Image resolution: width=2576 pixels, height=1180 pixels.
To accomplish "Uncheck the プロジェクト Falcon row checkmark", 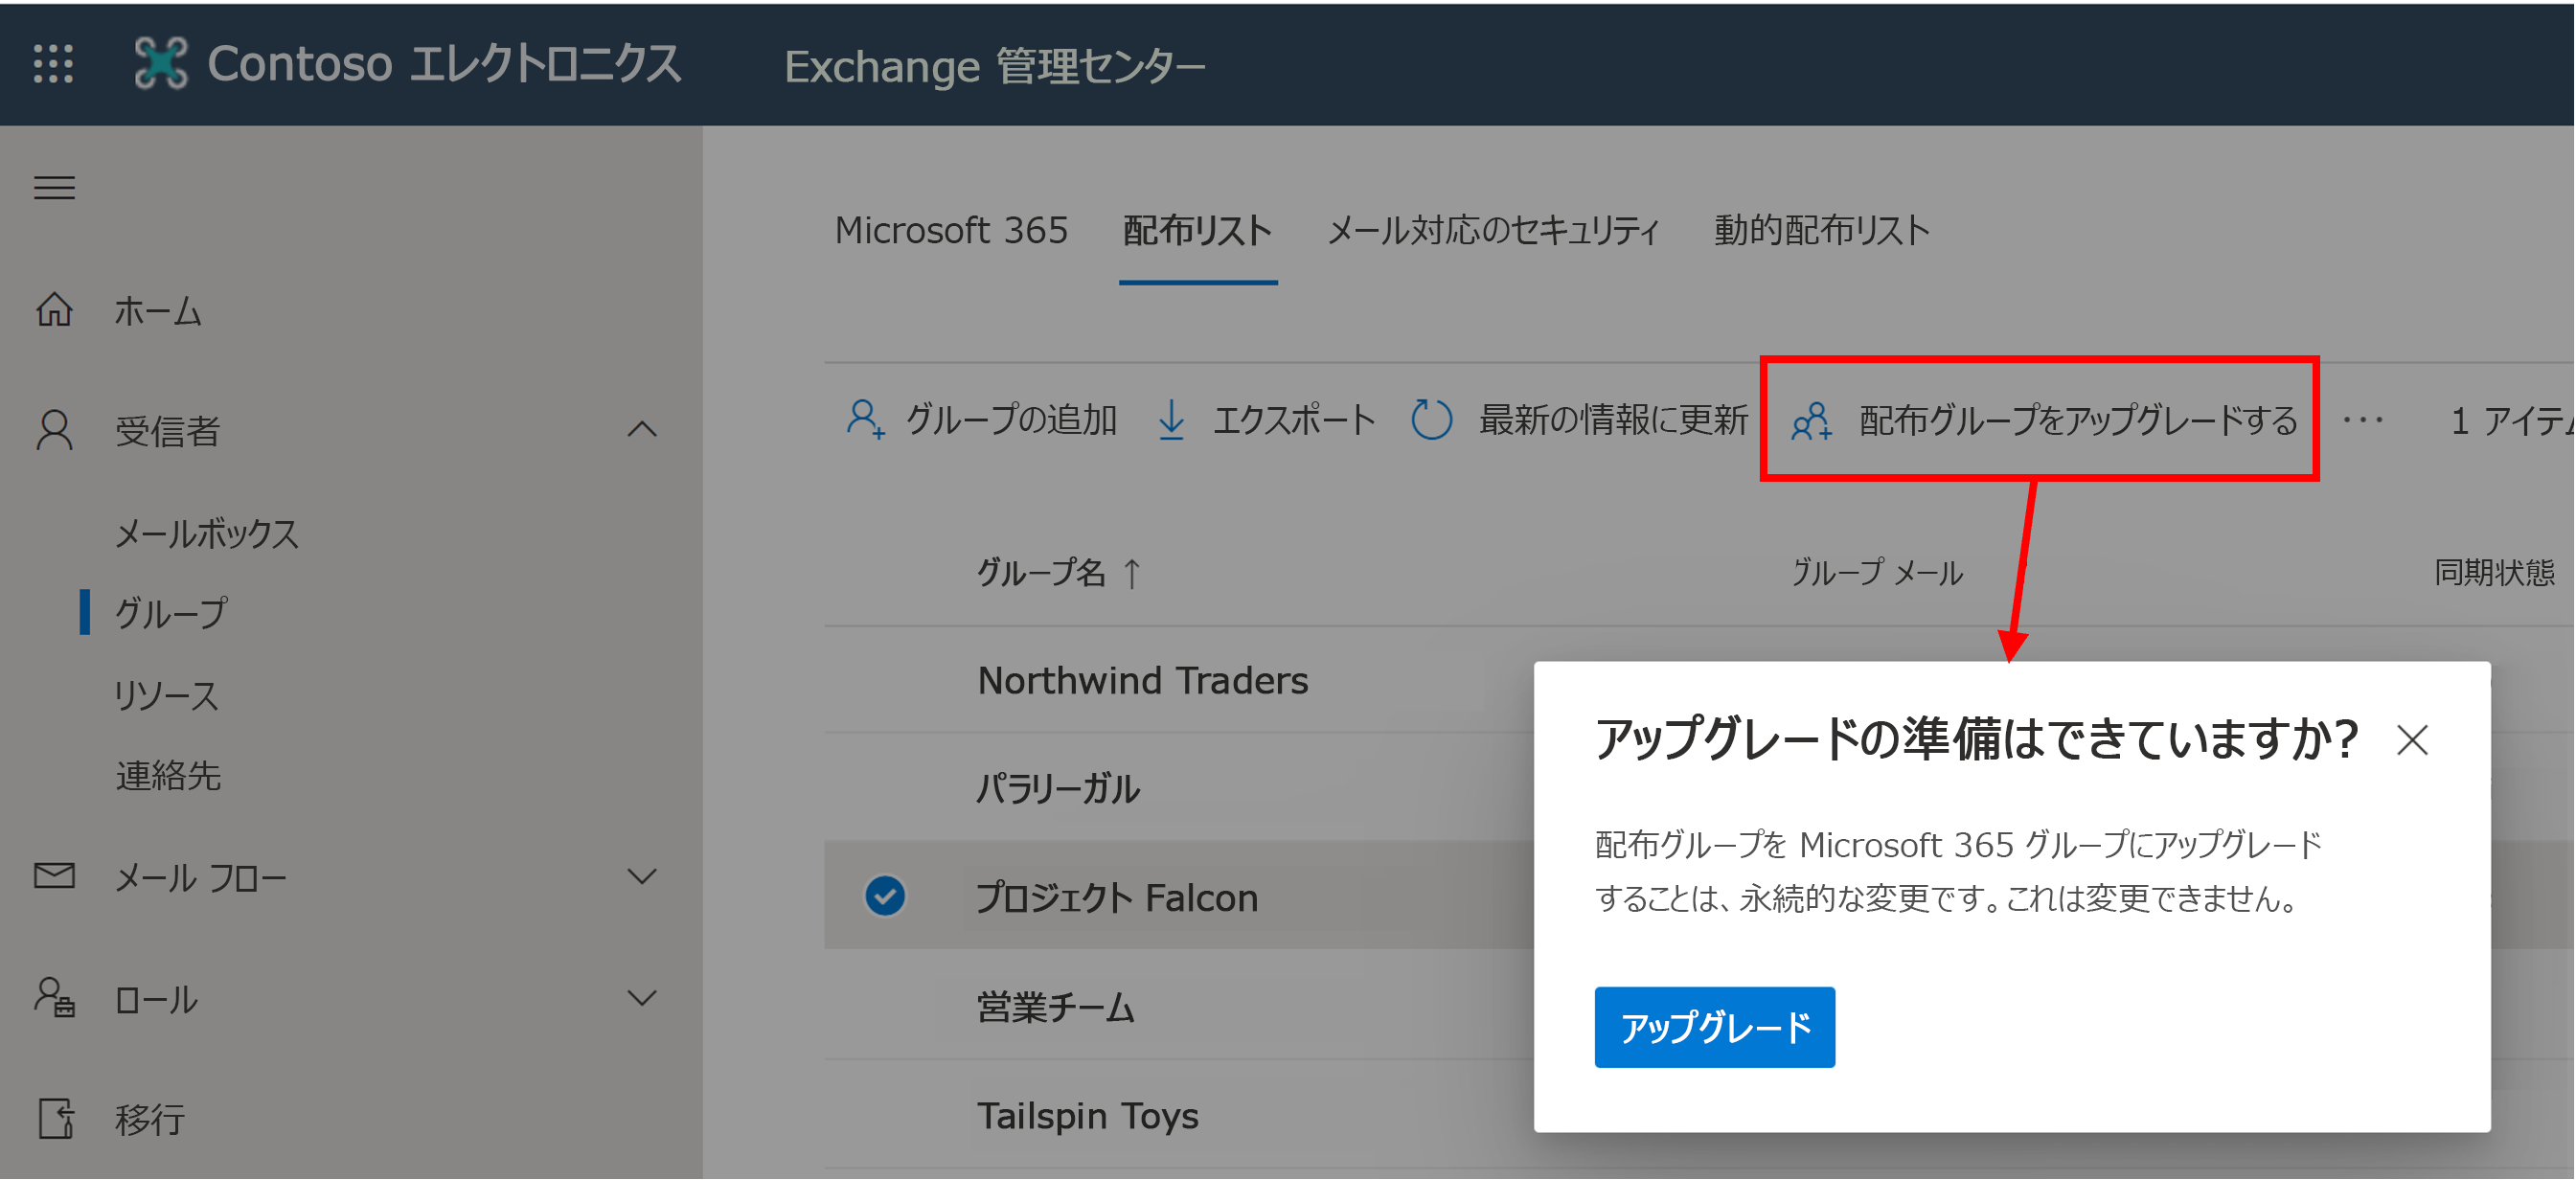I will [885, 896].
